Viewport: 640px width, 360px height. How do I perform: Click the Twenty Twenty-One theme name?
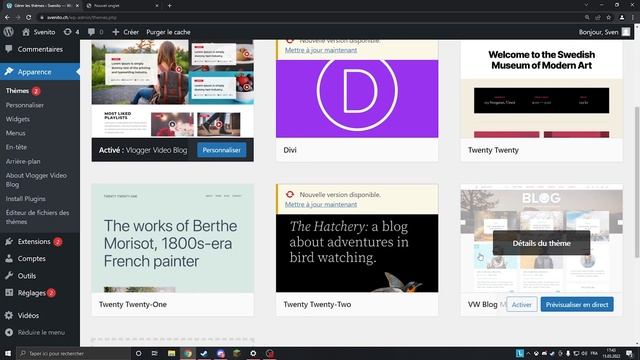point(133,304)
